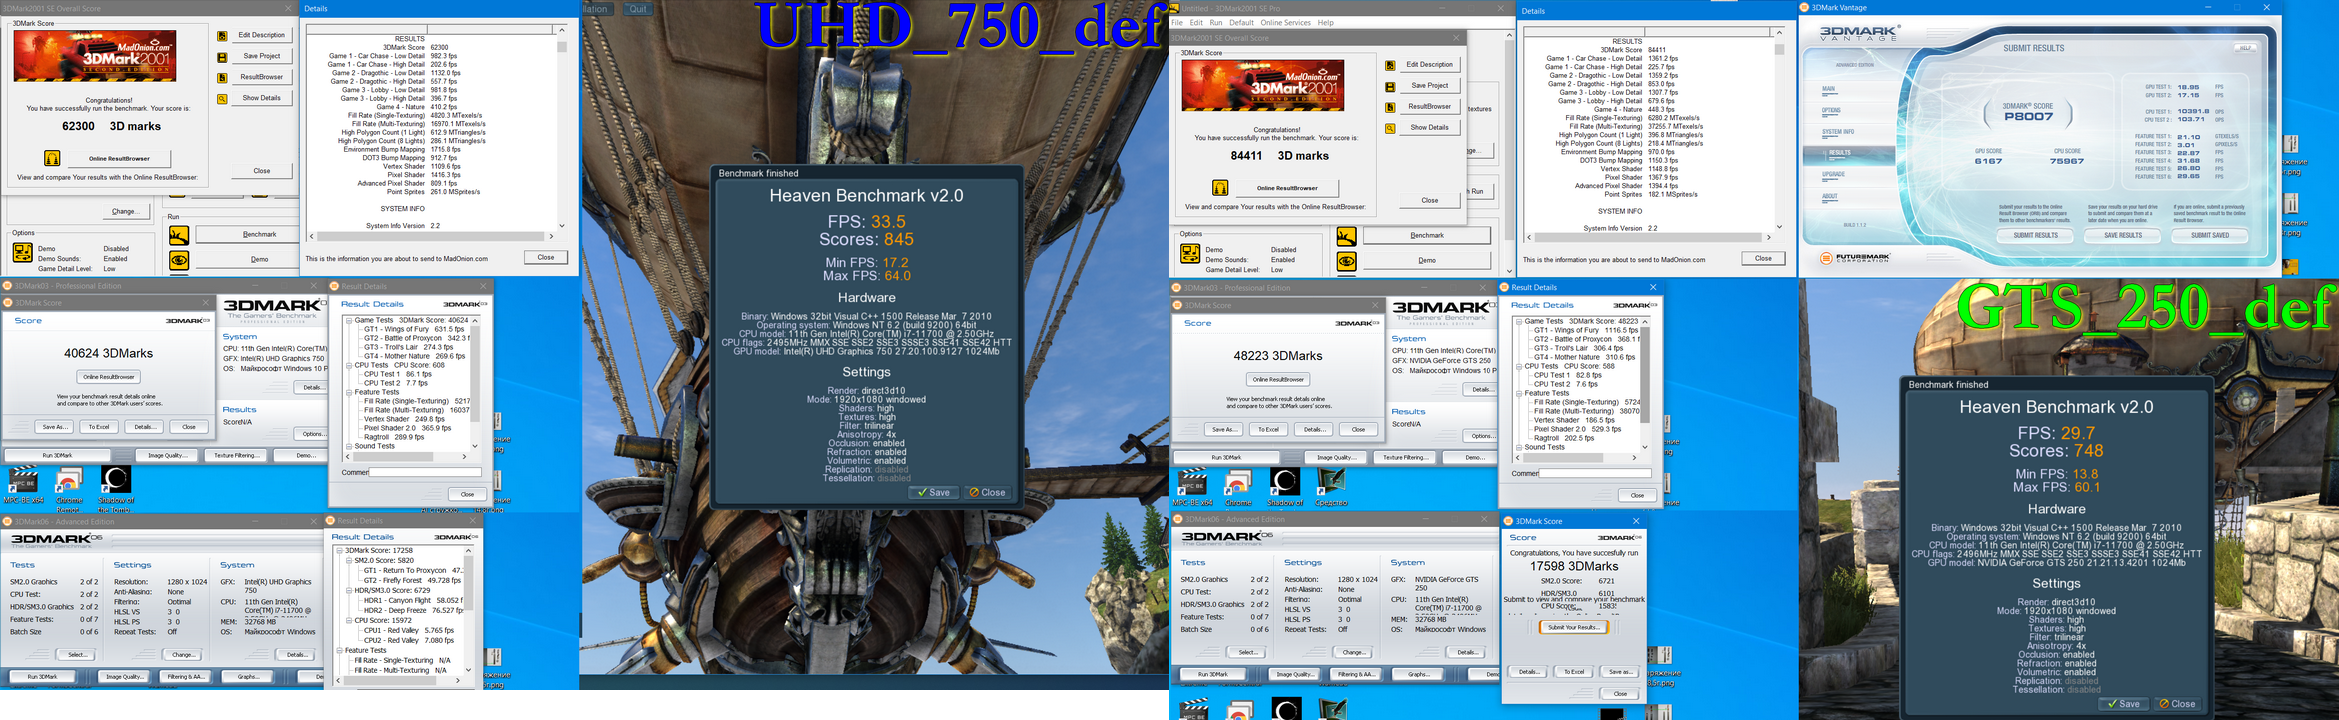
Task: Open Help menu in 3DMark2001 SE Pro
Action: pyautogui.click(x=1326, y=23)
